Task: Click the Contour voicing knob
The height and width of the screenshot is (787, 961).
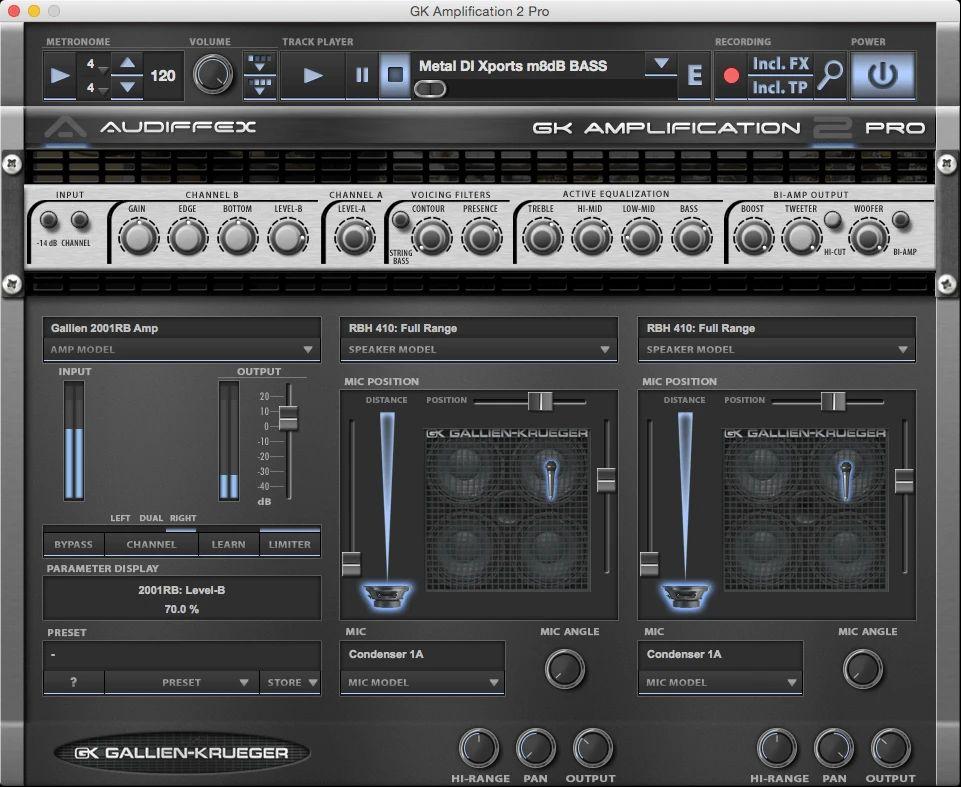Action: 431,237
